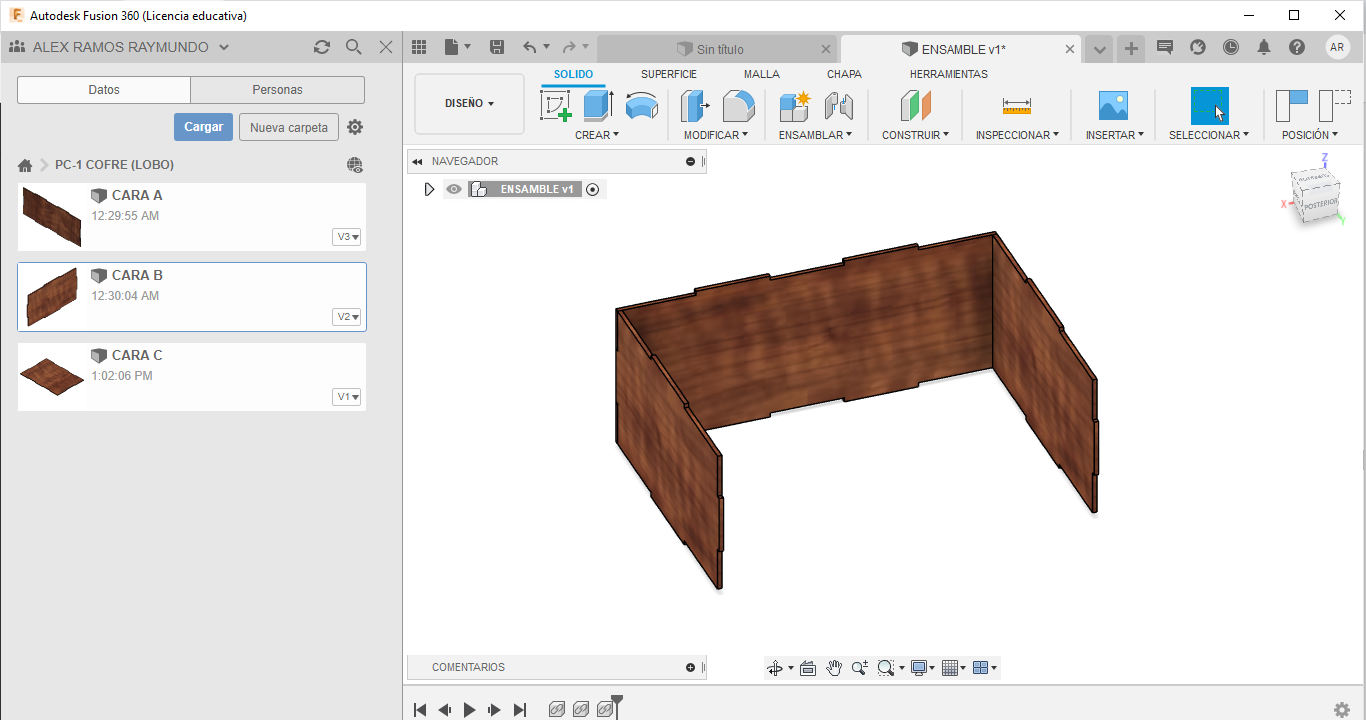Toggle visibility eye of ENSAMBLE v1

coord(454,189)
